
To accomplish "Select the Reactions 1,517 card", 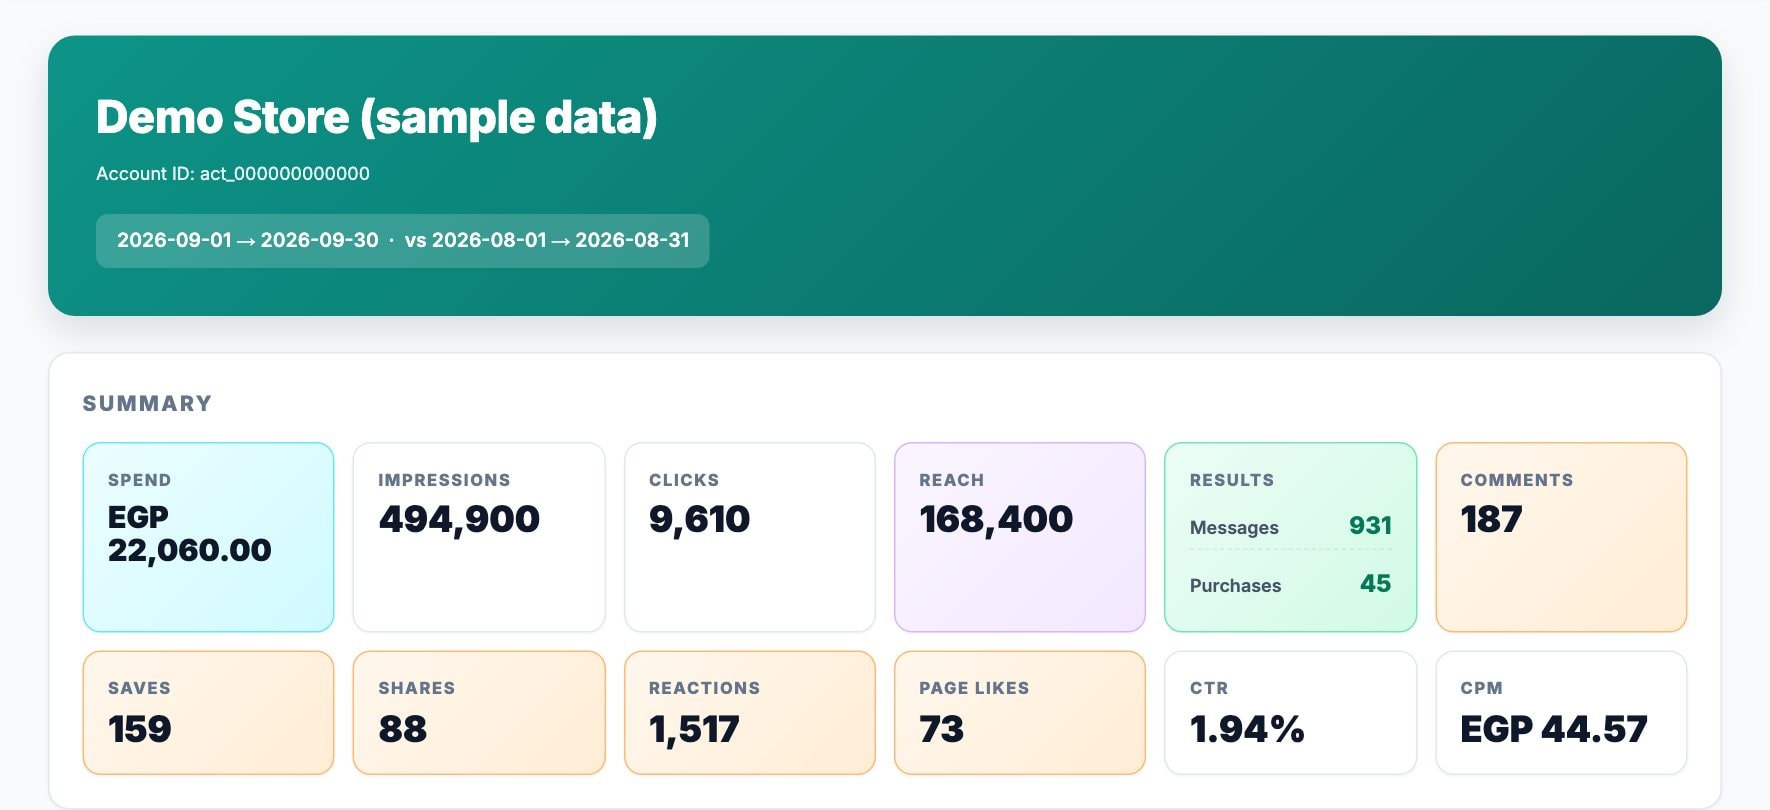I will coord(750,713).
